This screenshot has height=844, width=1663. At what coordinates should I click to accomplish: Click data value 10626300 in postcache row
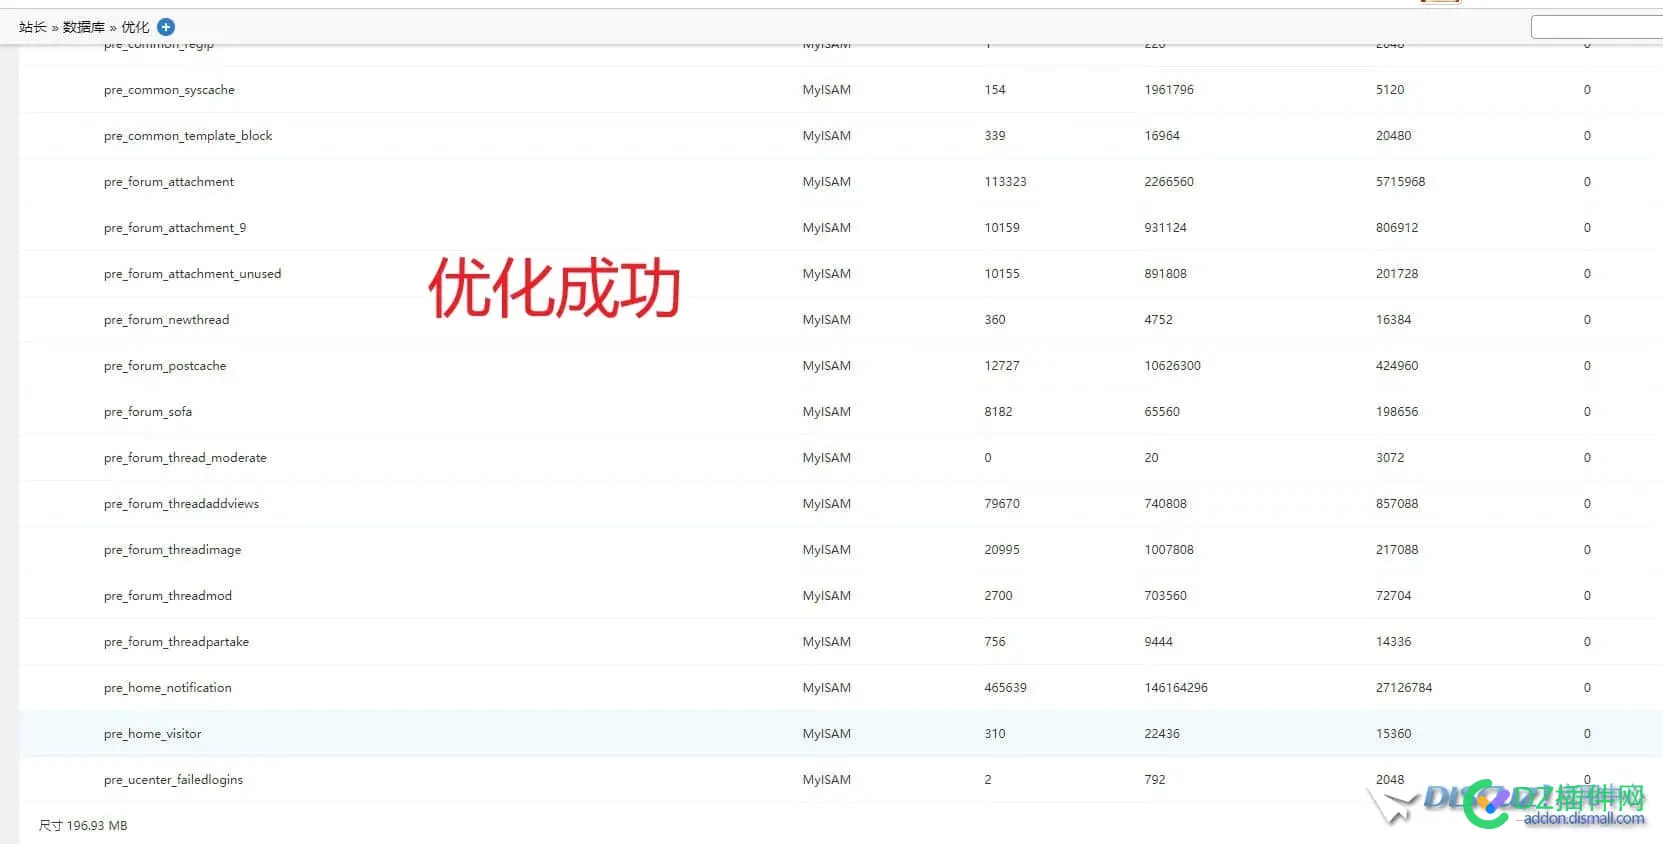tap(1172, 366)
